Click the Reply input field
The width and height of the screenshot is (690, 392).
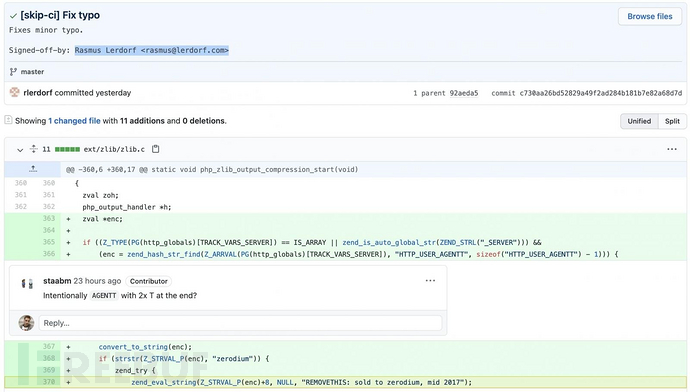(240, 323)
